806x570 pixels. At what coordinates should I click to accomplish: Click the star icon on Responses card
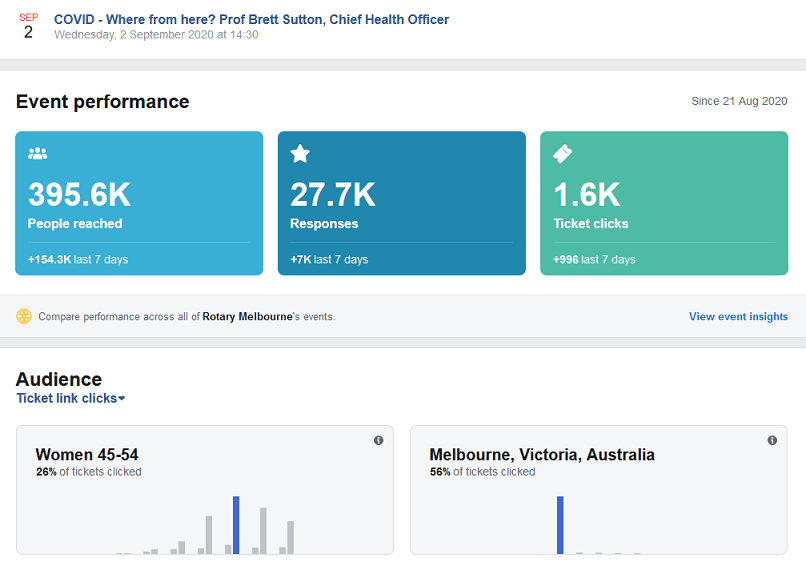click(300, 154)
